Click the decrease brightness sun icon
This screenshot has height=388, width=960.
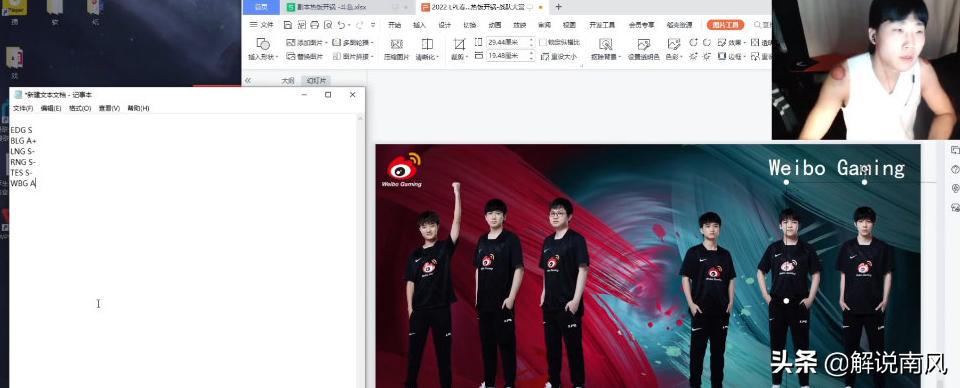pyautogui.click(x=707, y=56)
